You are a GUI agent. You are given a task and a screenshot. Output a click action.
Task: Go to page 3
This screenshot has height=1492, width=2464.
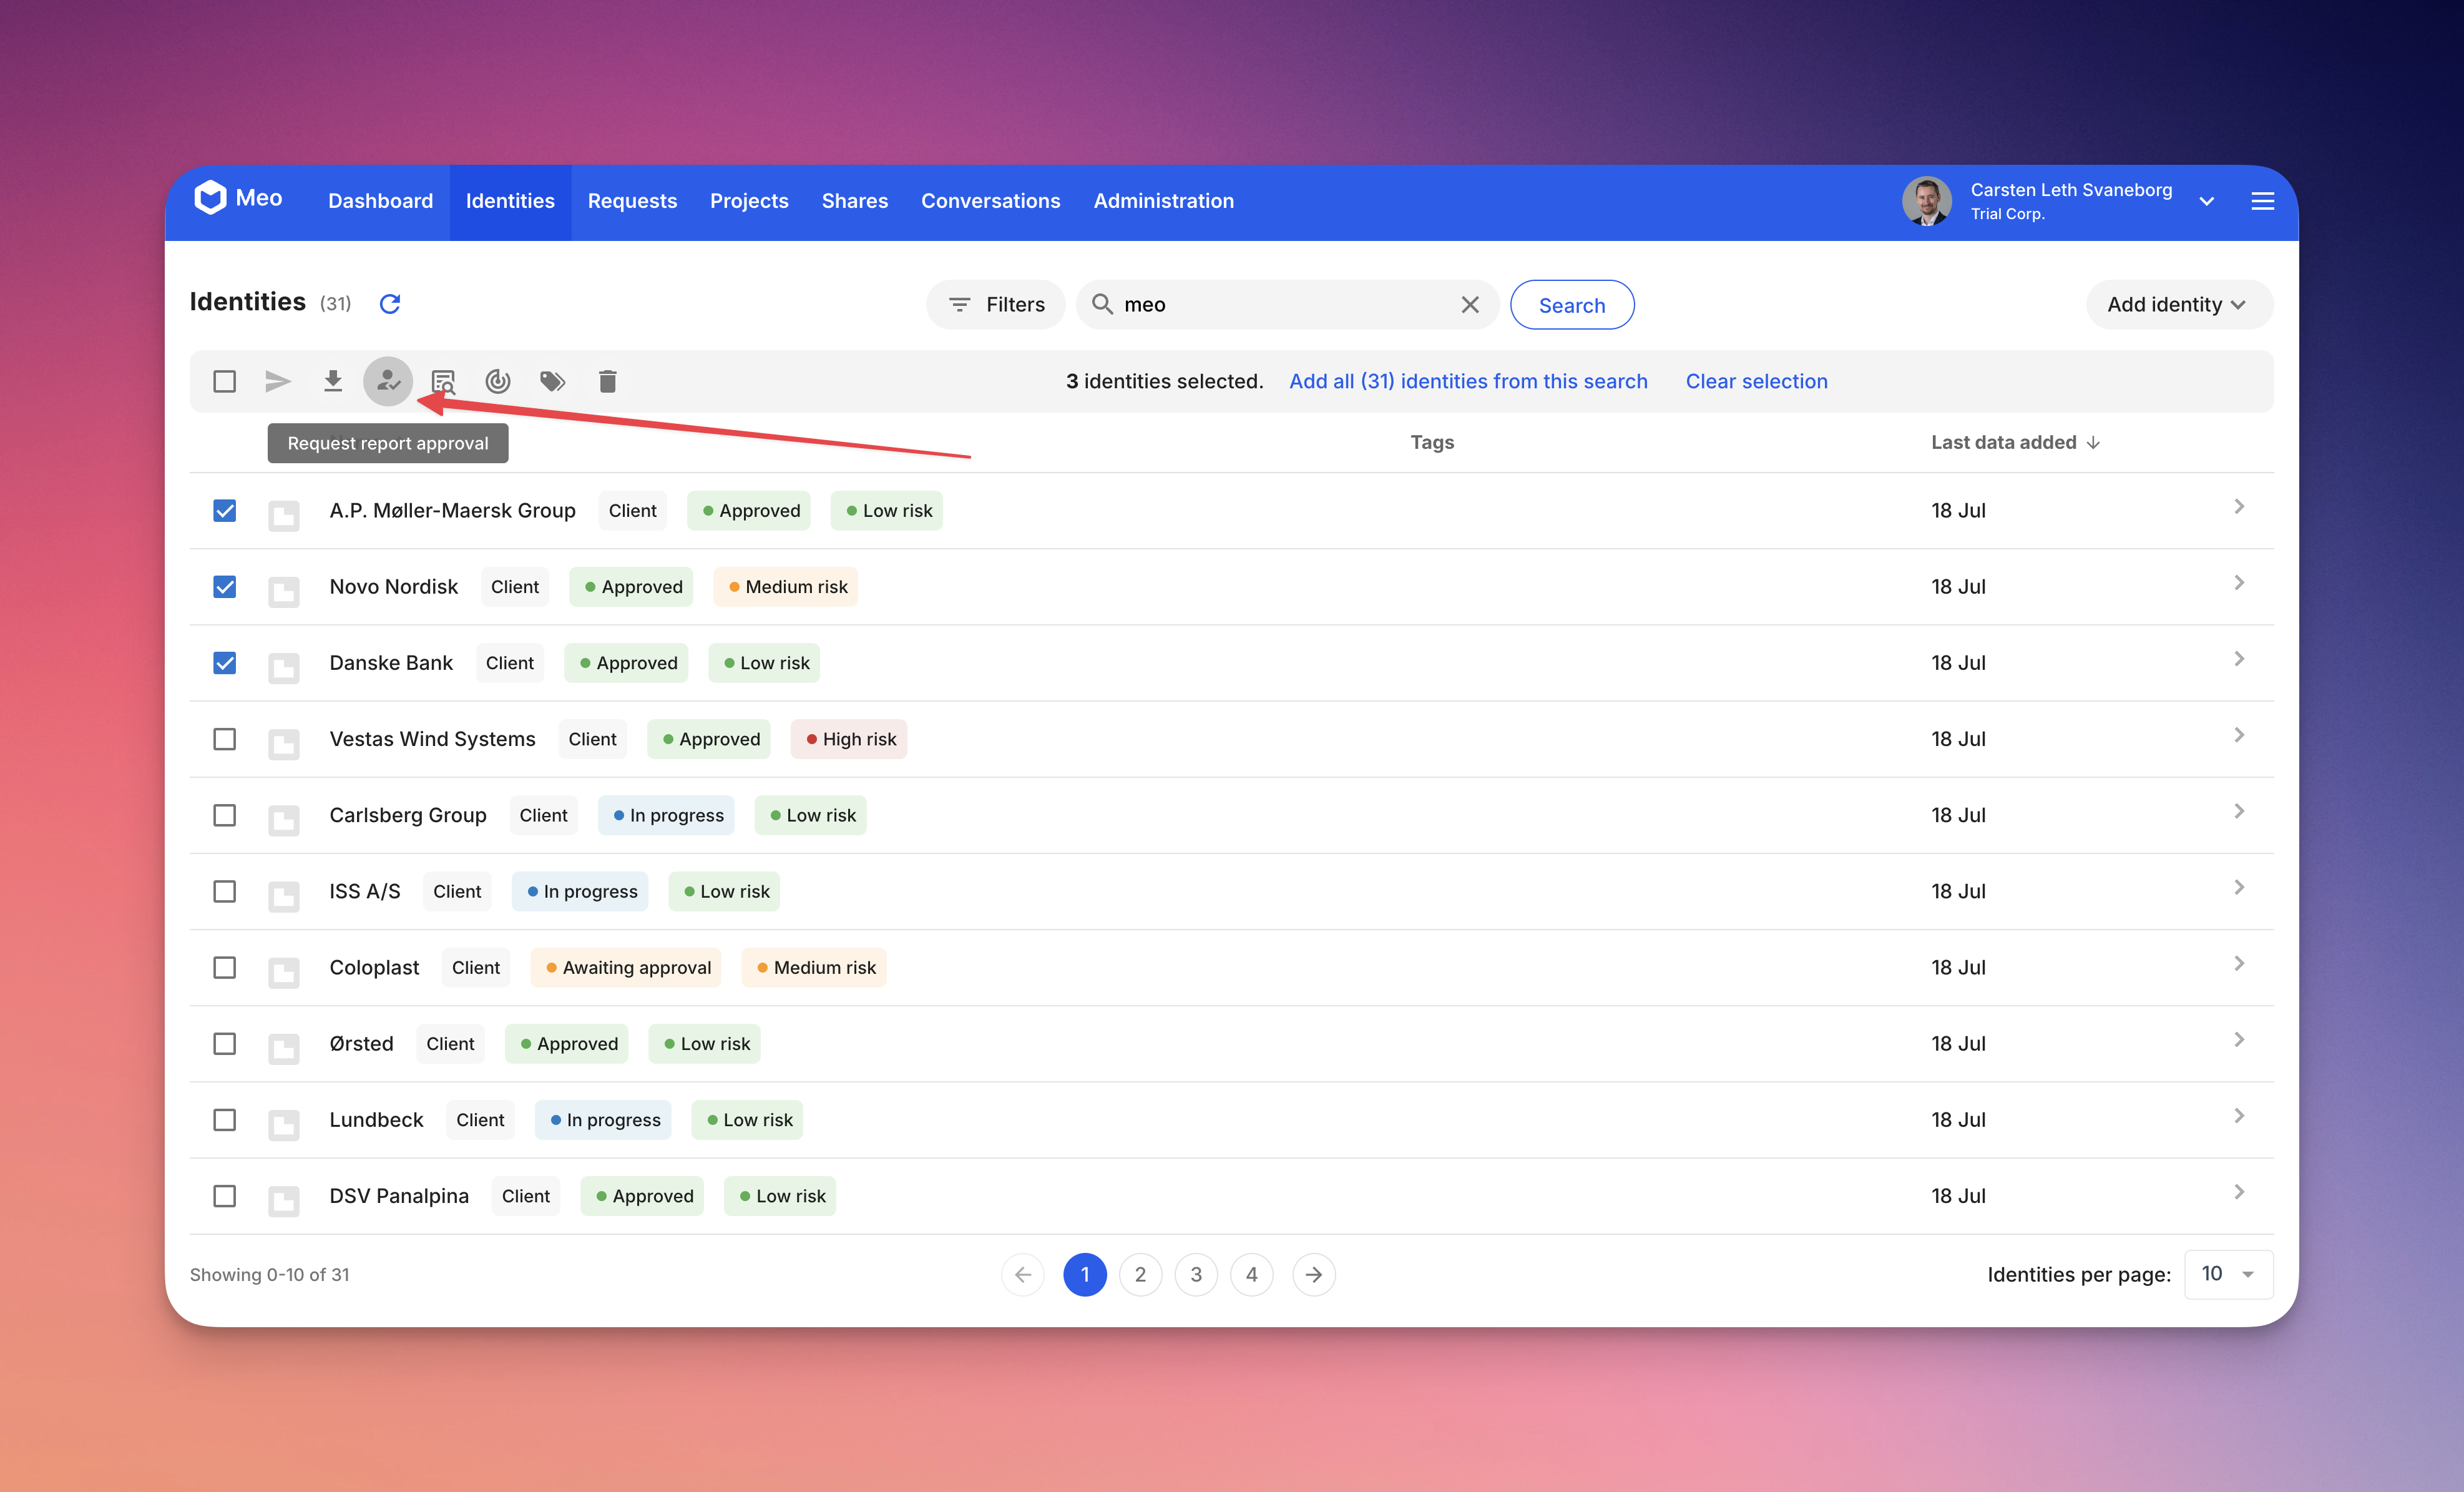pyautogui.click(x=1196, y=1275)
